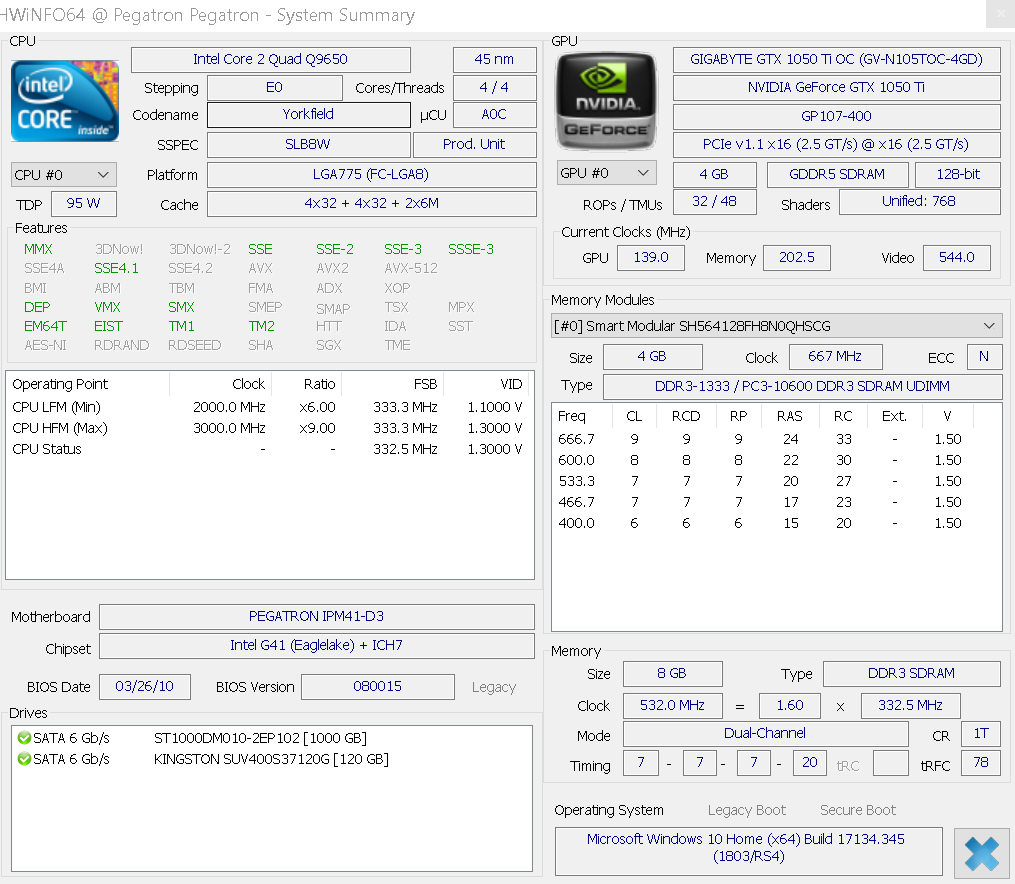Click the empty tRC timing field
The image size is (1015, 884).
point(891,763)
